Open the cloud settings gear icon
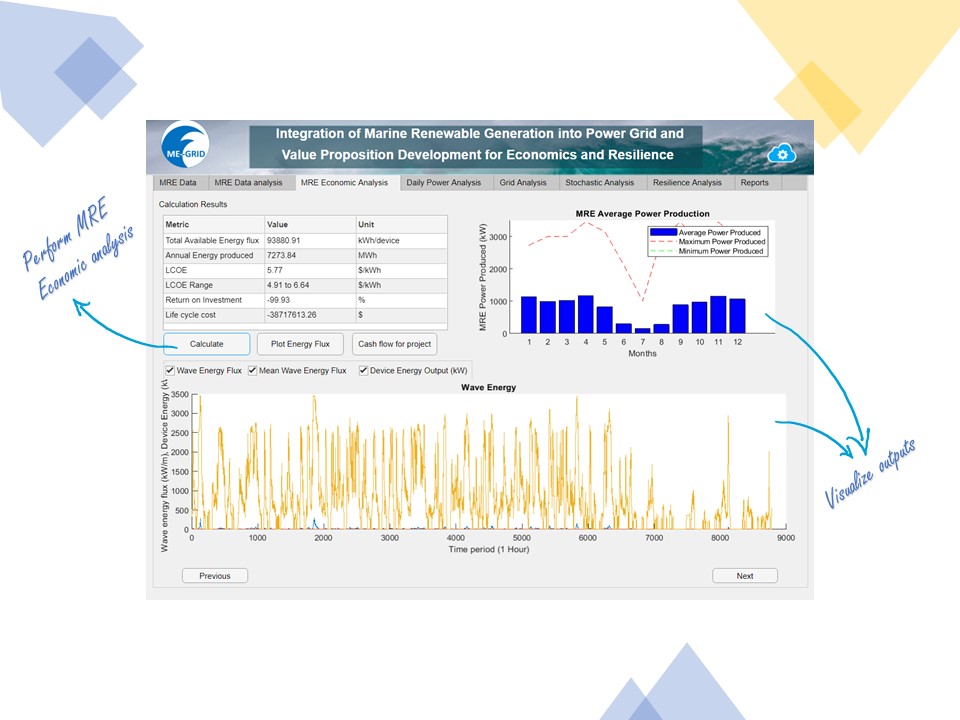This screenshot has height=720, width=960. 780,153
